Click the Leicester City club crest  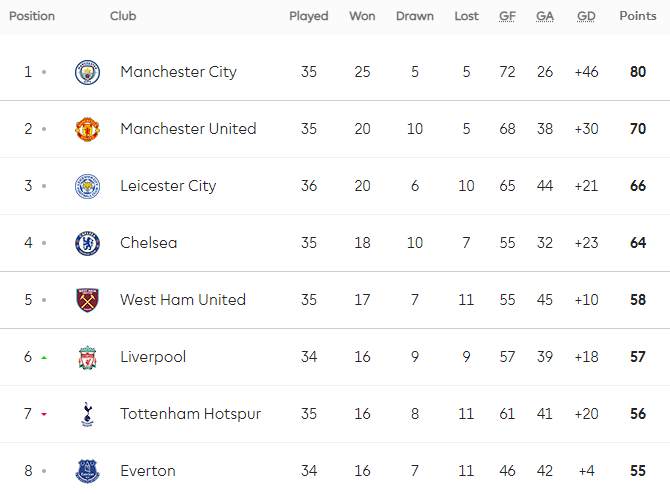(88, 186)
